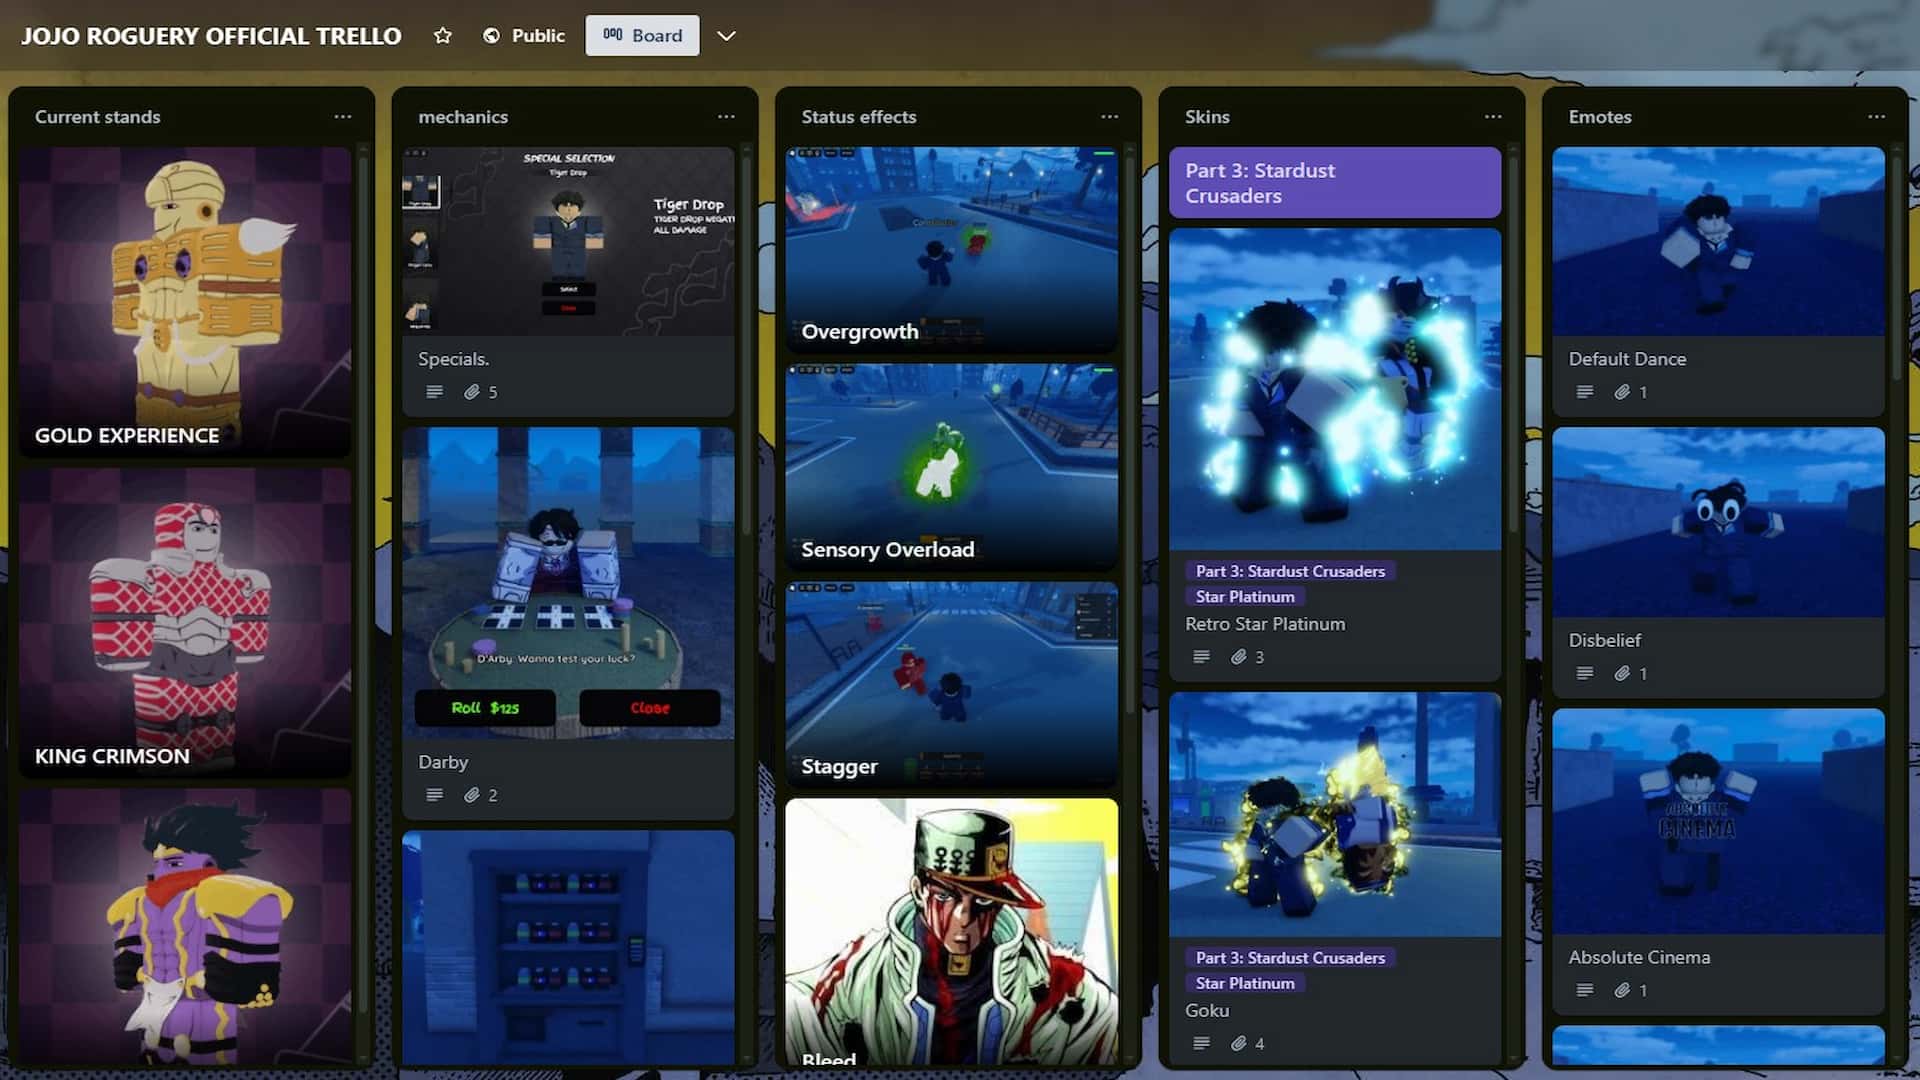Open Status effects list actions menu
This screenshot has height=1080, width=1920.
coord(1110,117)
